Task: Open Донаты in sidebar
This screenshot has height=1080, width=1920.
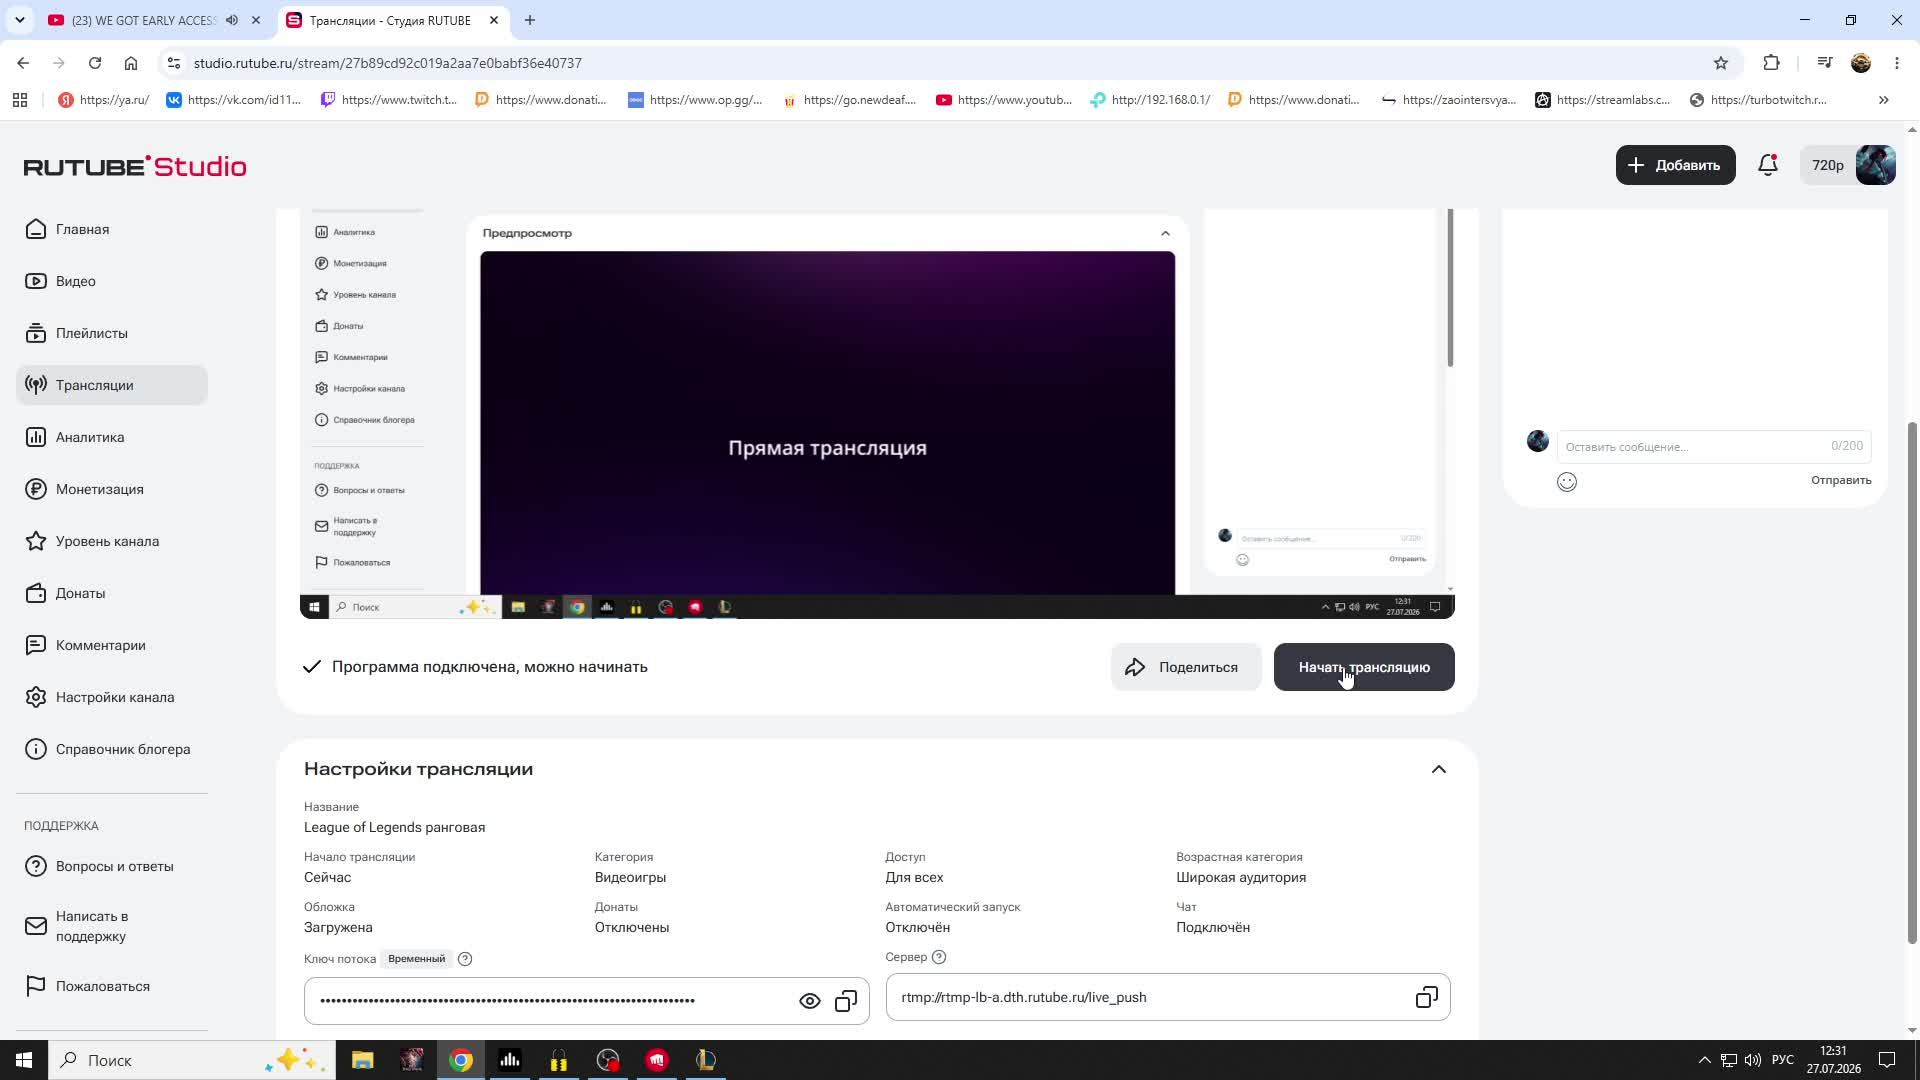Action: tap(111, 593)
